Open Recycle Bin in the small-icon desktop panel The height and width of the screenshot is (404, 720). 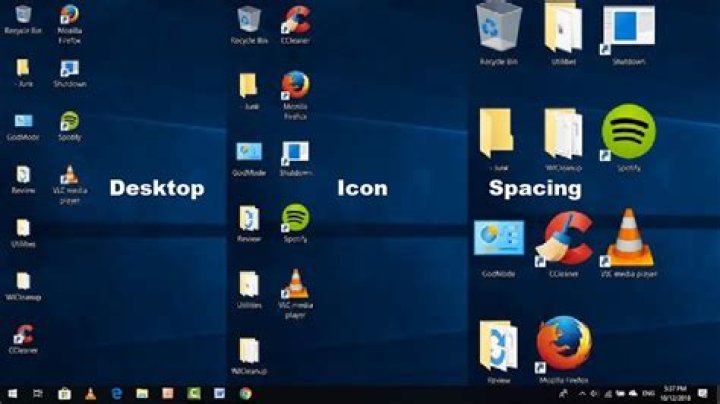23,19
